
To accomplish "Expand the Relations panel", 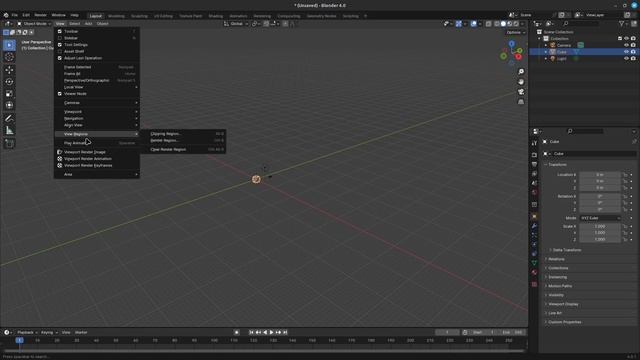I will click(x=556, y=259).
